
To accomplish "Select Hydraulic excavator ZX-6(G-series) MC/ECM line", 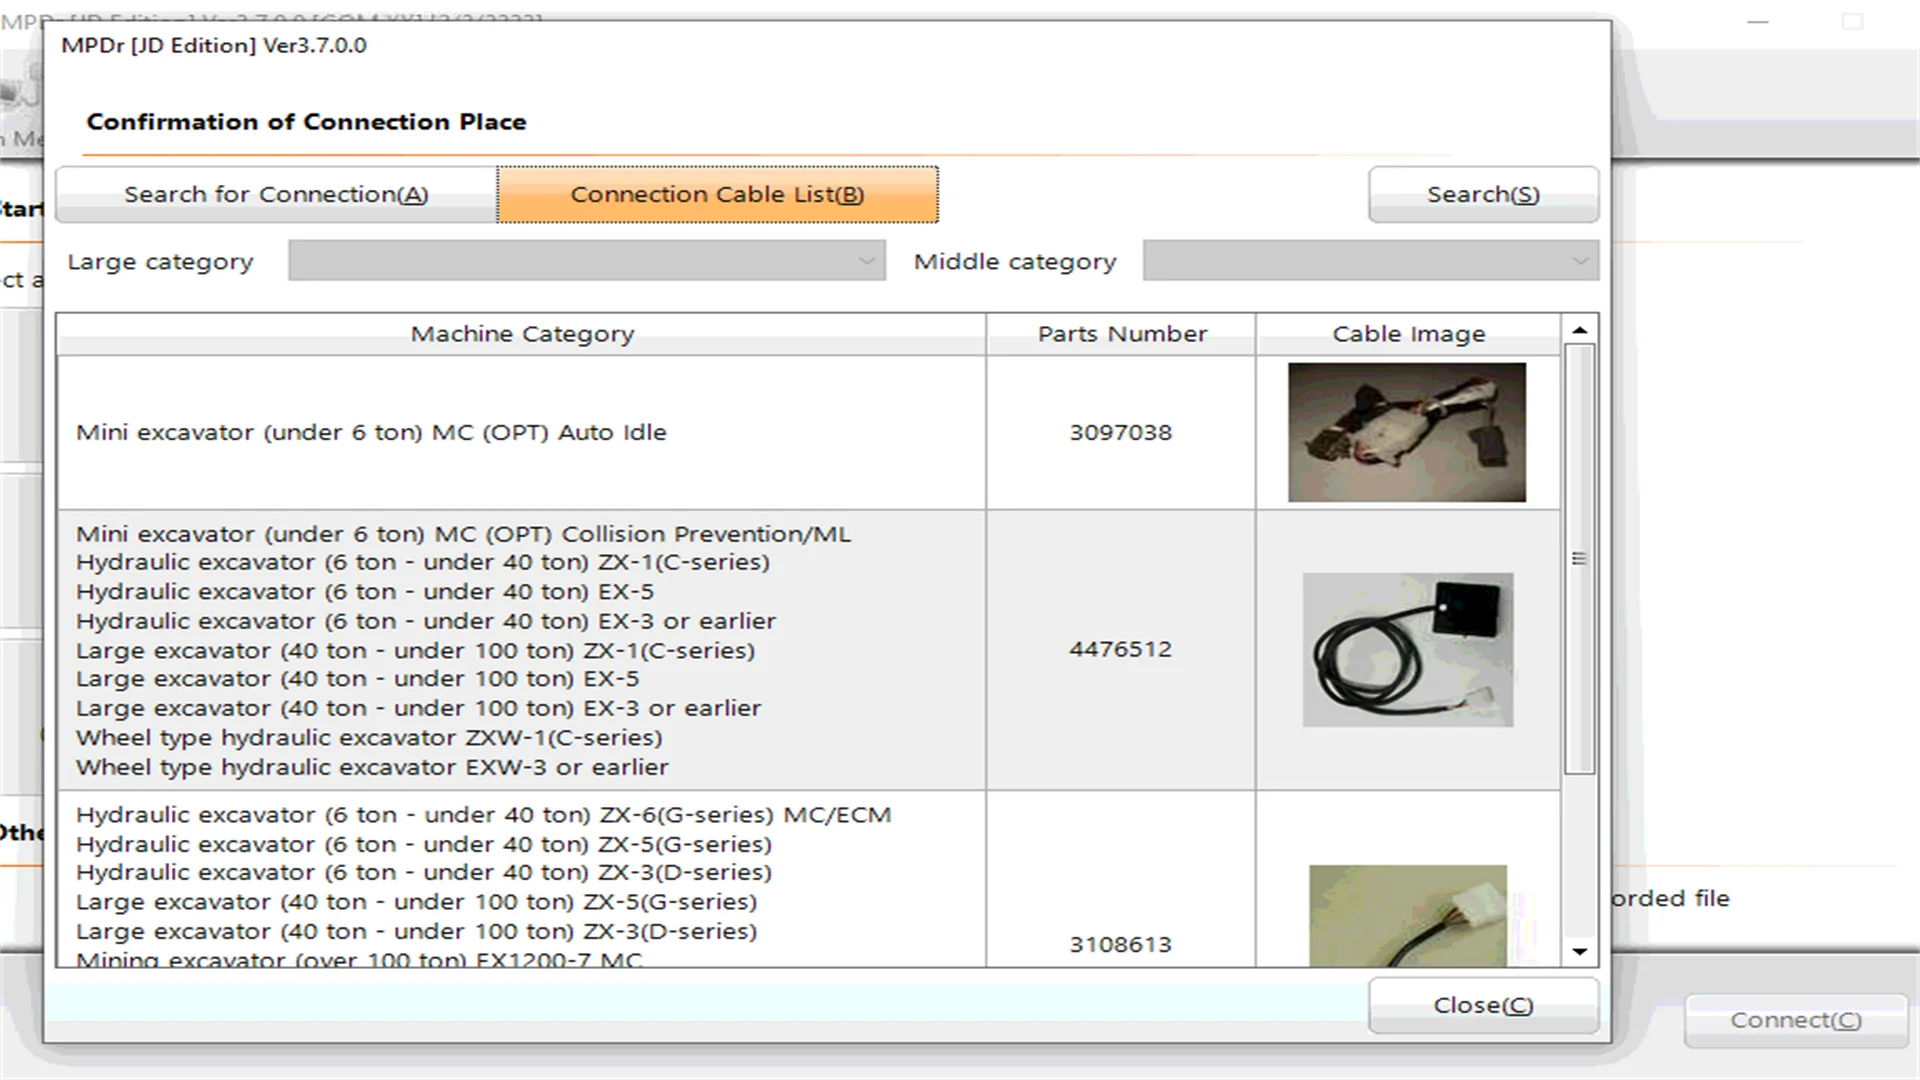I will (x=483, y=815).
